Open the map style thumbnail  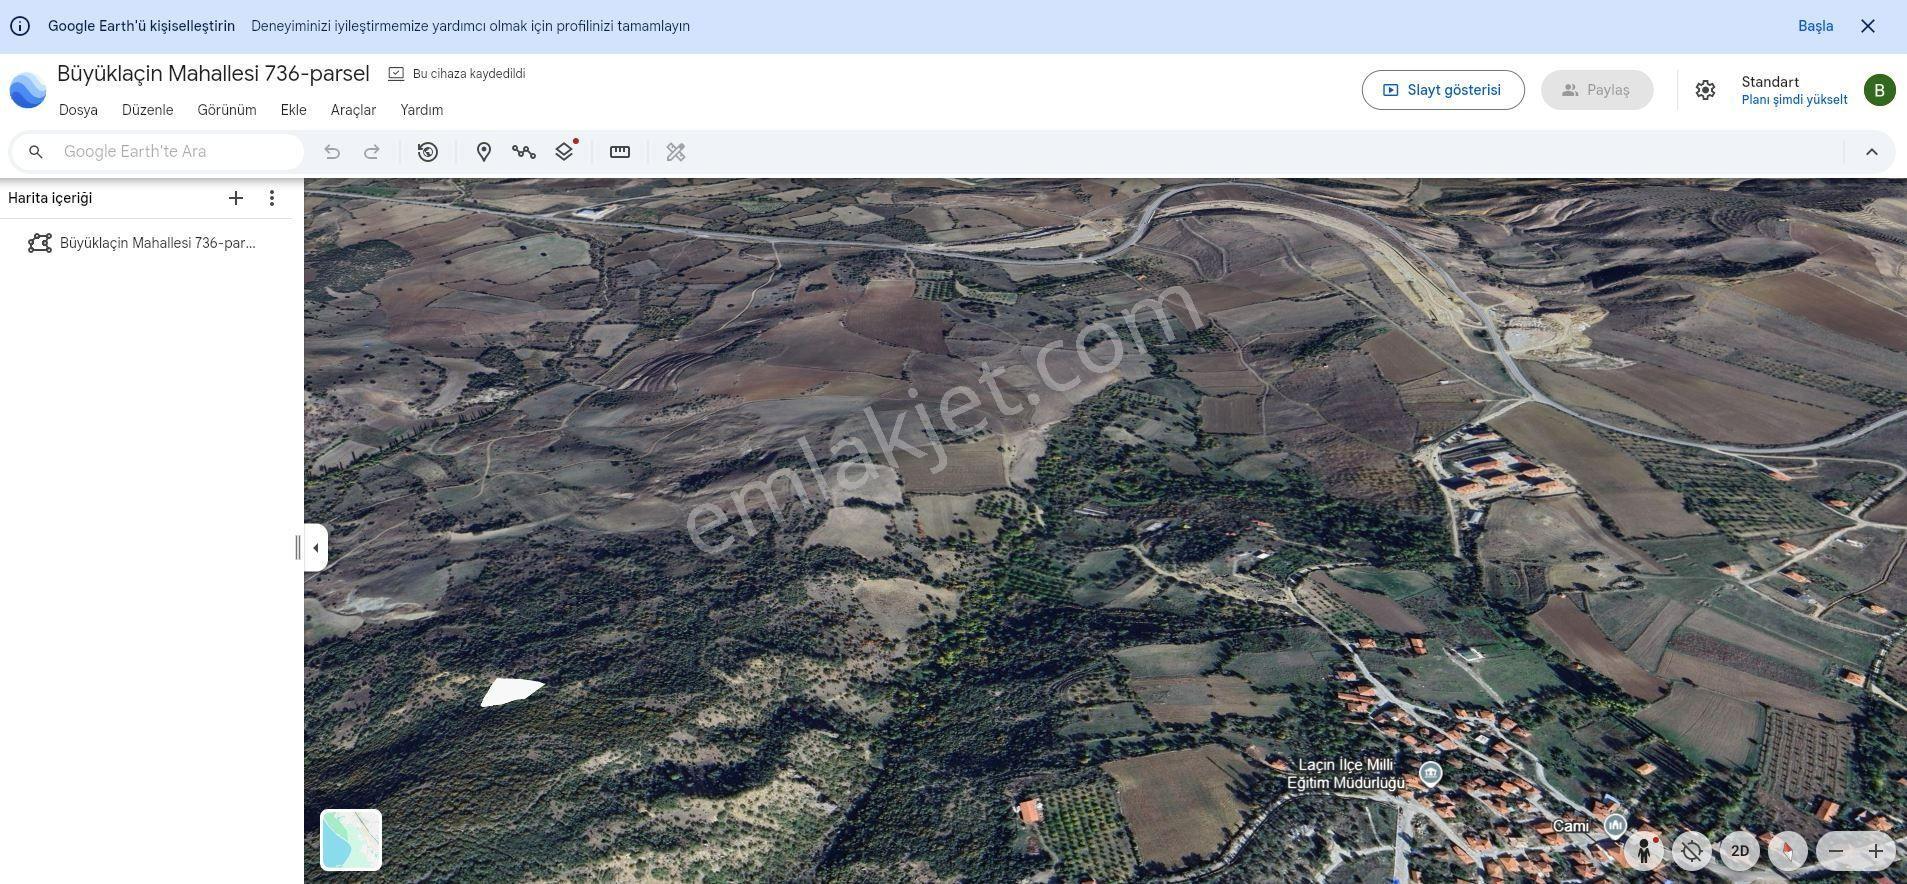pyautogui.click(x=351, y=840)
